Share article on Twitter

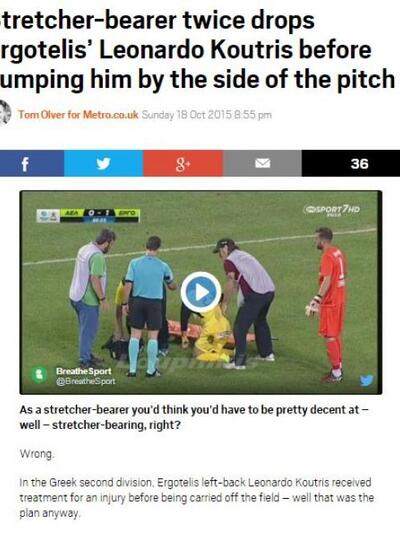coord(104,163)
